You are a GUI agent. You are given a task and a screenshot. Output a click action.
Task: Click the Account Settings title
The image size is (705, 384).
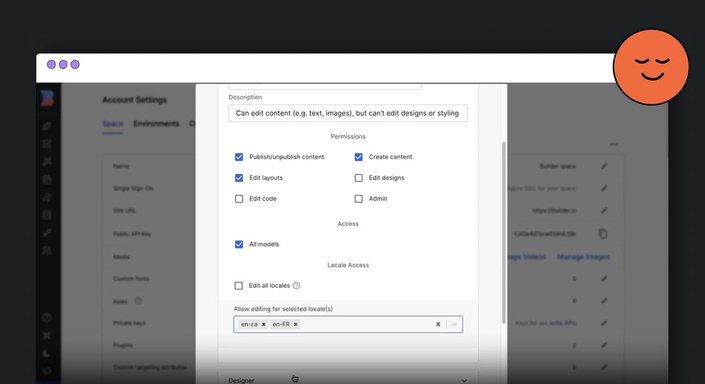coord(134,100)
